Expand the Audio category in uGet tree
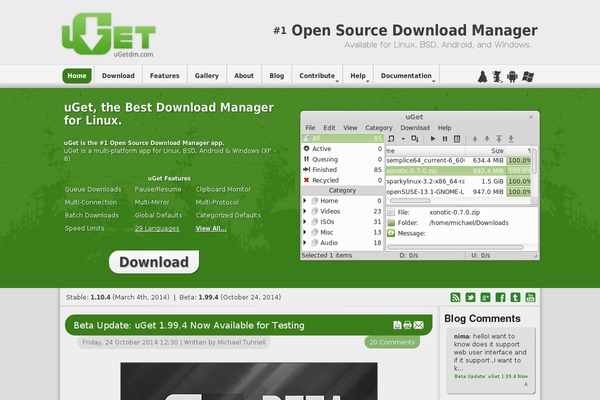The width and height of the screenshot is (600, 400). click(305, 242)
